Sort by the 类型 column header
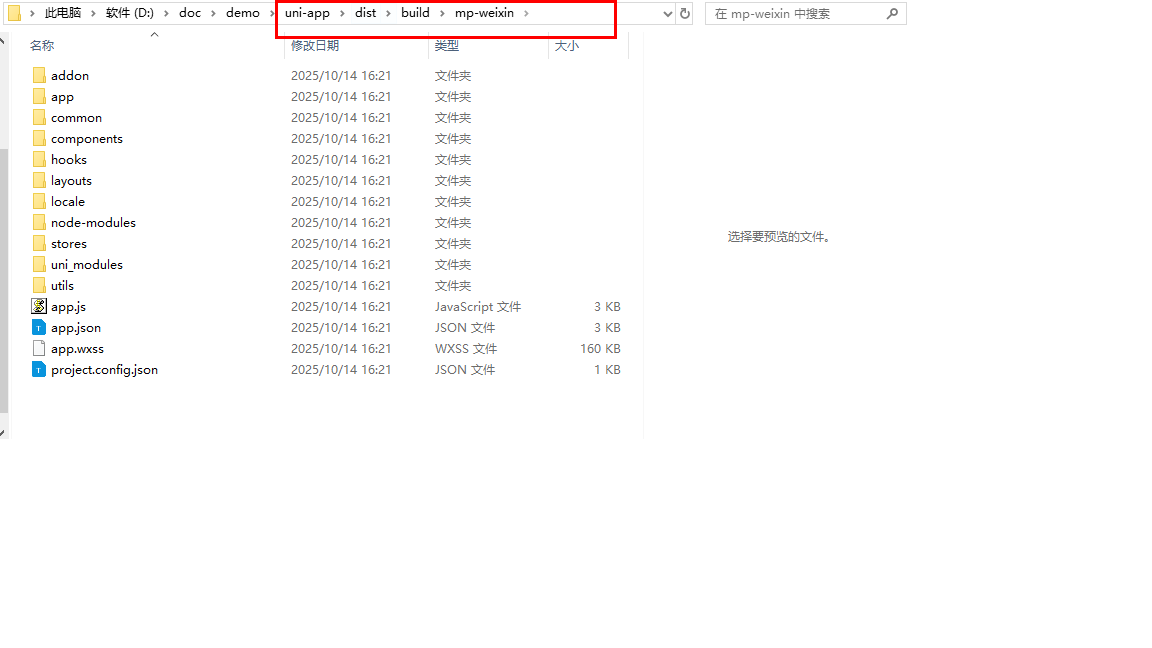This screenshot has width=1152, height=648. click(446, 46)
